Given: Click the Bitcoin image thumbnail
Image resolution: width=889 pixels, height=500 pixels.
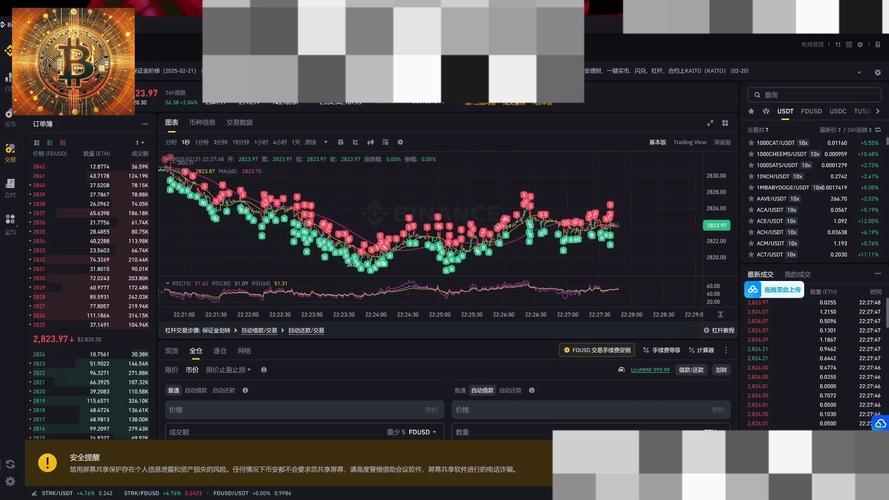Looking at the screenshot, I should pyautogui.click(x=73, y=61).
